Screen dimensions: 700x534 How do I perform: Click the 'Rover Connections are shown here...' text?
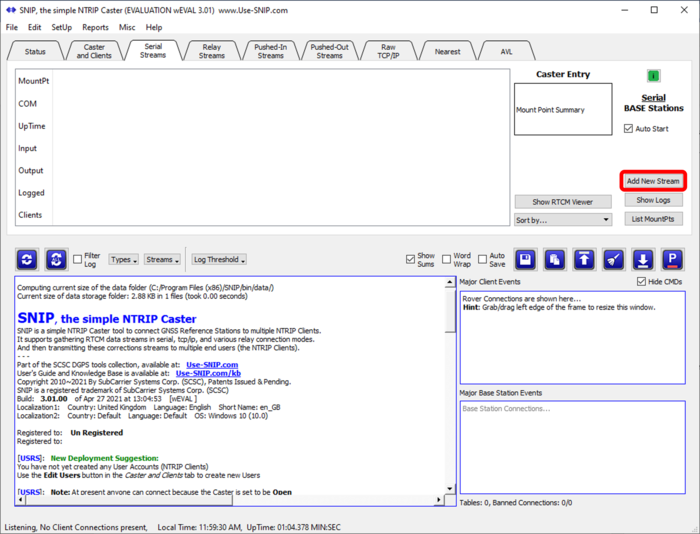pos(521,299)
